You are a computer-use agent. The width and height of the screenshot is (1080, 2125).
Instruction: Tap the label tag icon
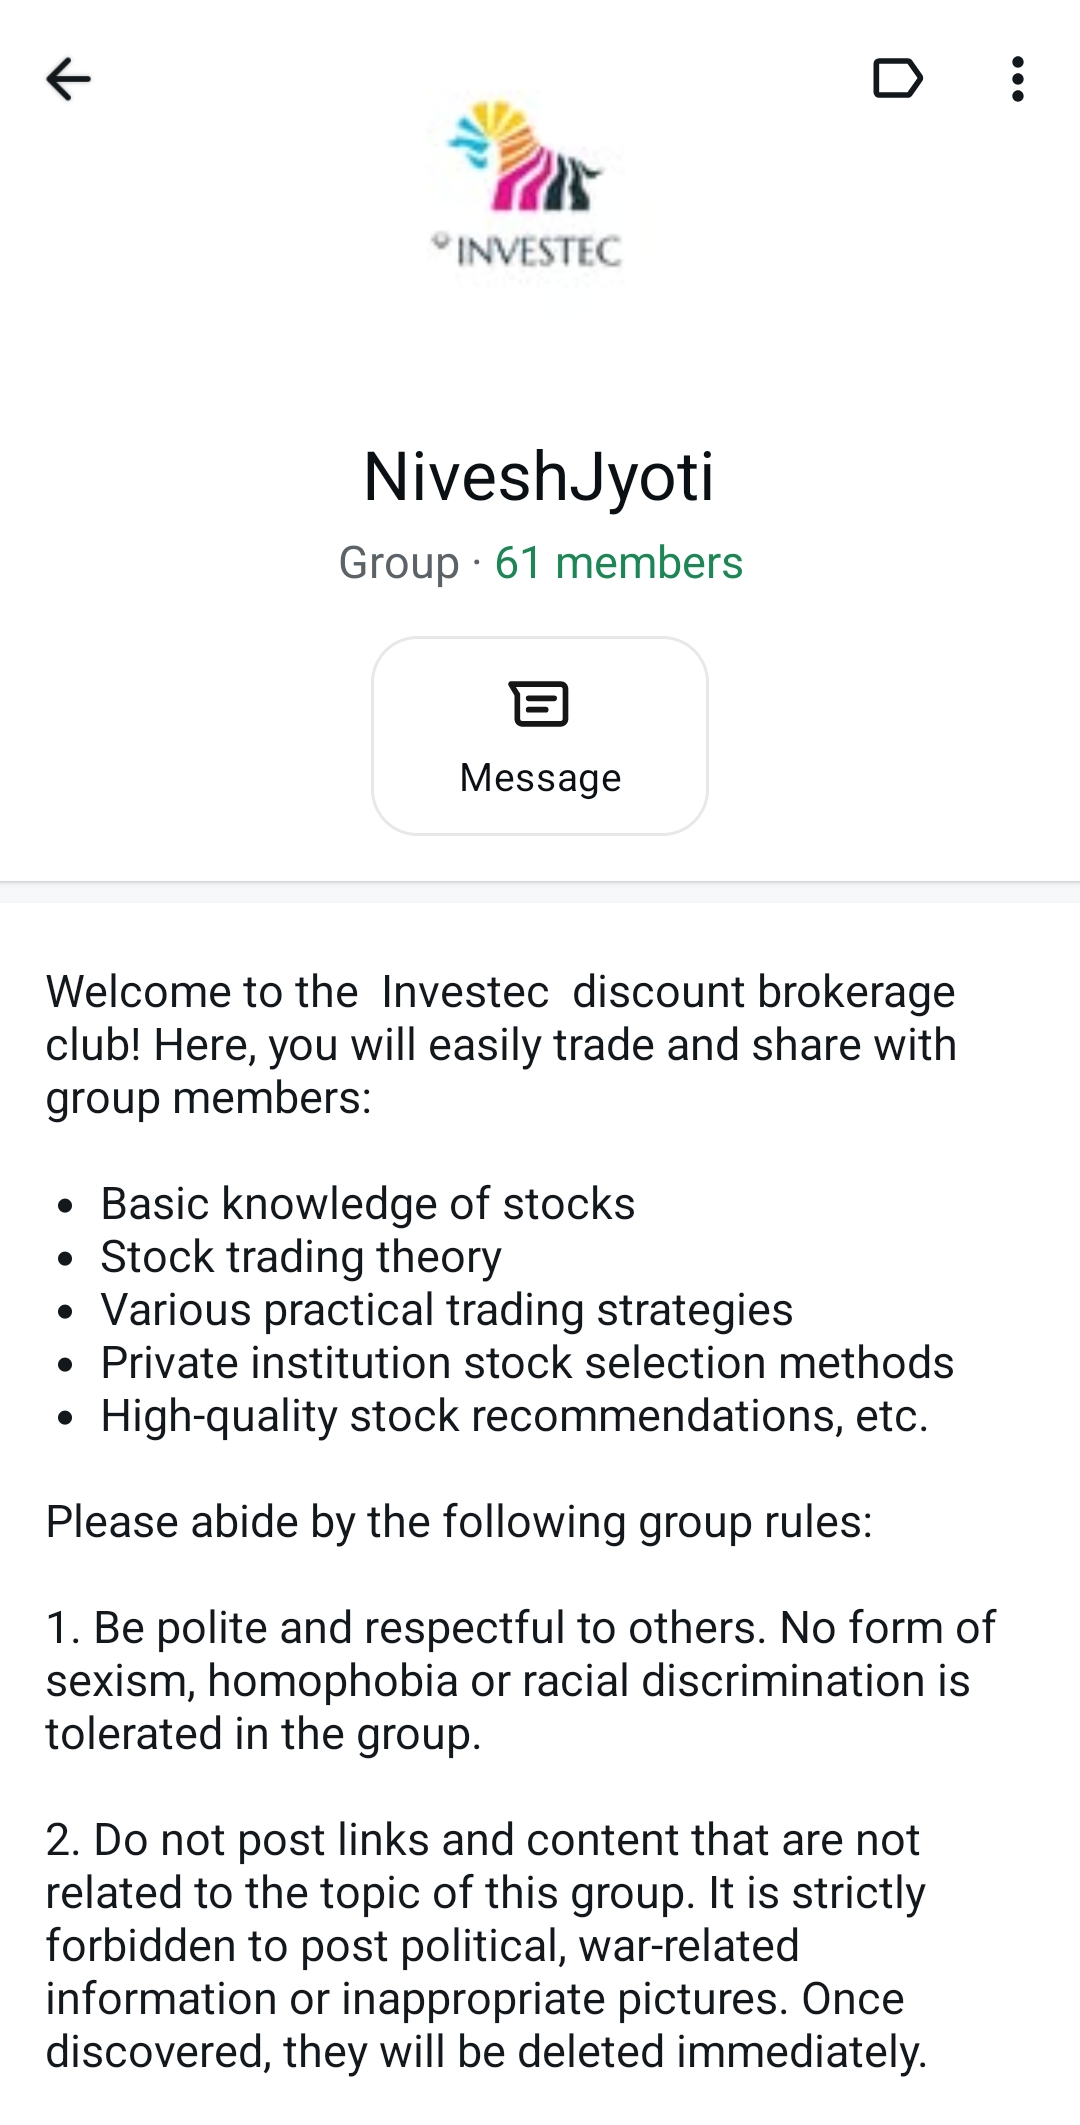point(897,79)
